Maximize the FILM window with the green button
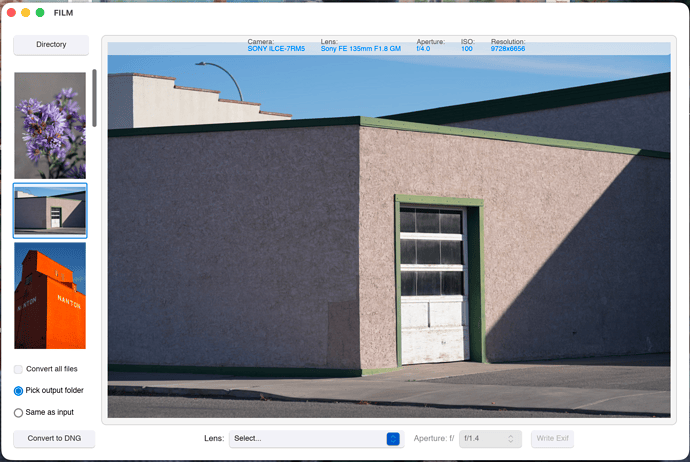Viewport: 690px width, 462px height. (40, 13)
